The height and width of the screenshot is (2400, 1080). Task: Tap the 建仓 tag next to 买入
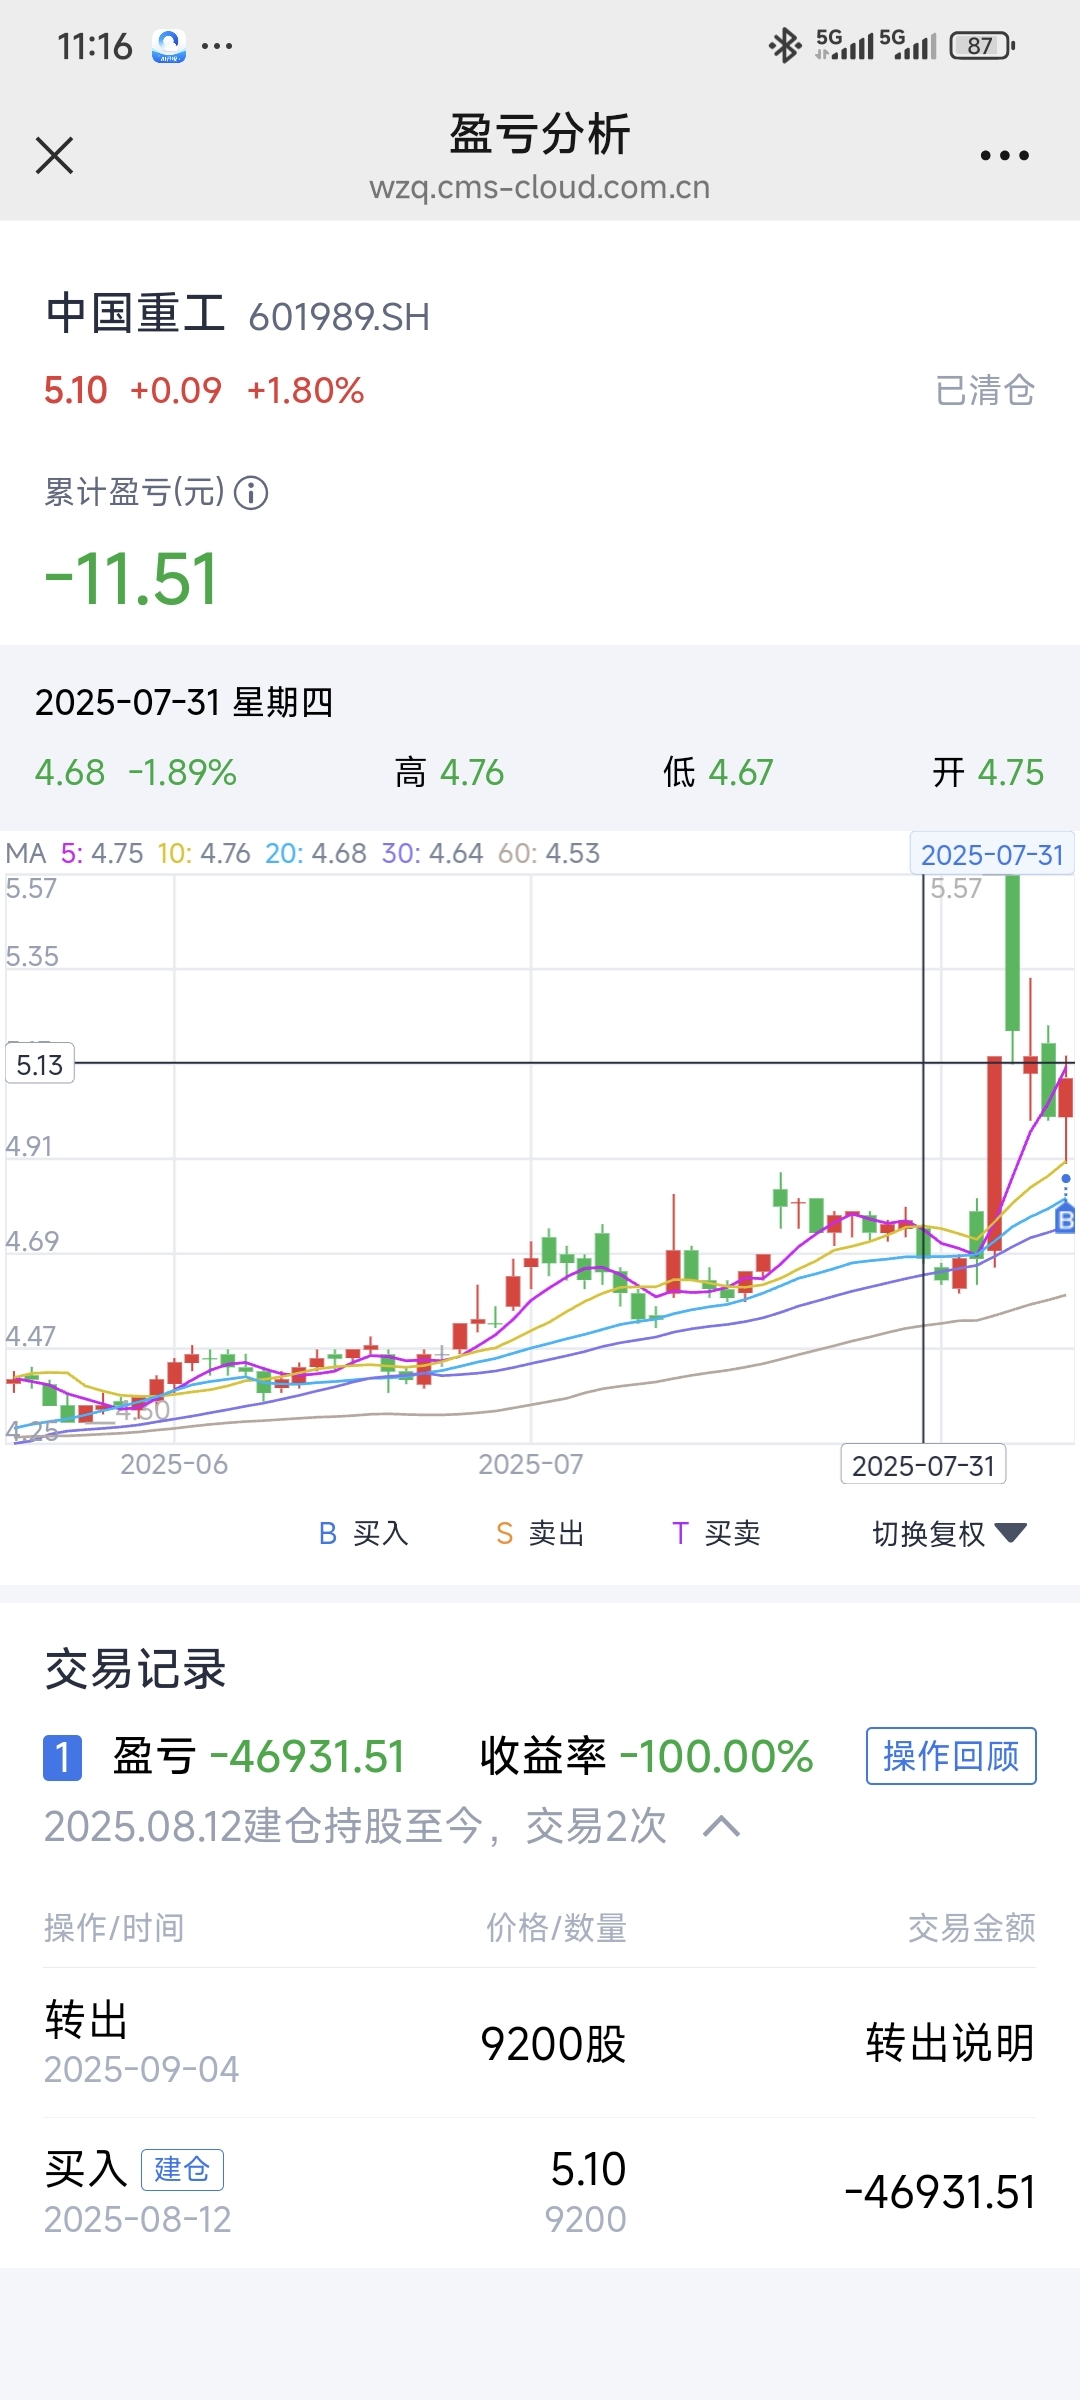[182, 2169]
